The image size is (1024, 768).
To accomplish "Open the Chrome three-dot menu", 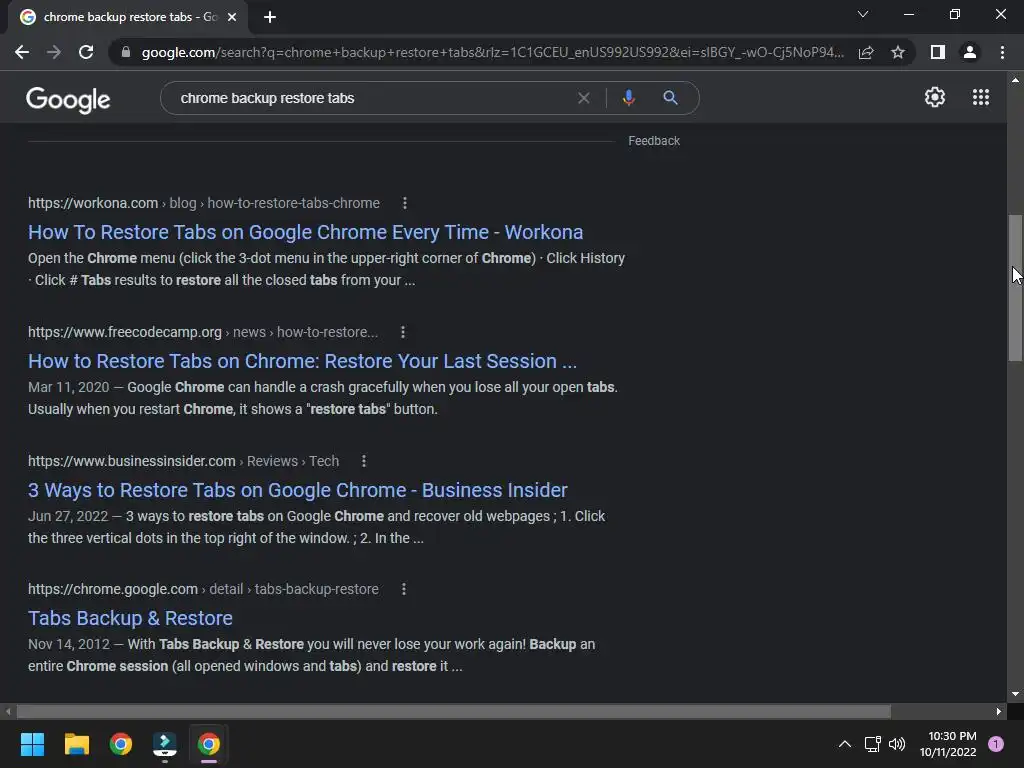I will pyautogui.click(x=1002, y=52).
